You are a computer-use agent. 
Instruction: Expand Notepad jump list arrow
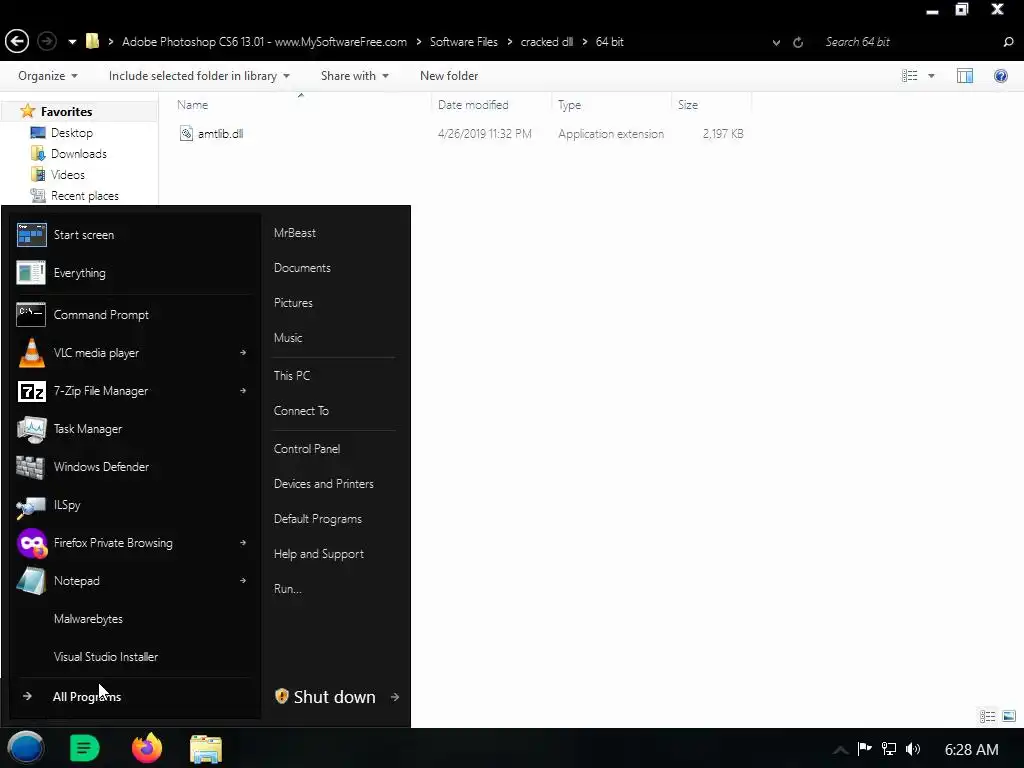tap(243, 581)
